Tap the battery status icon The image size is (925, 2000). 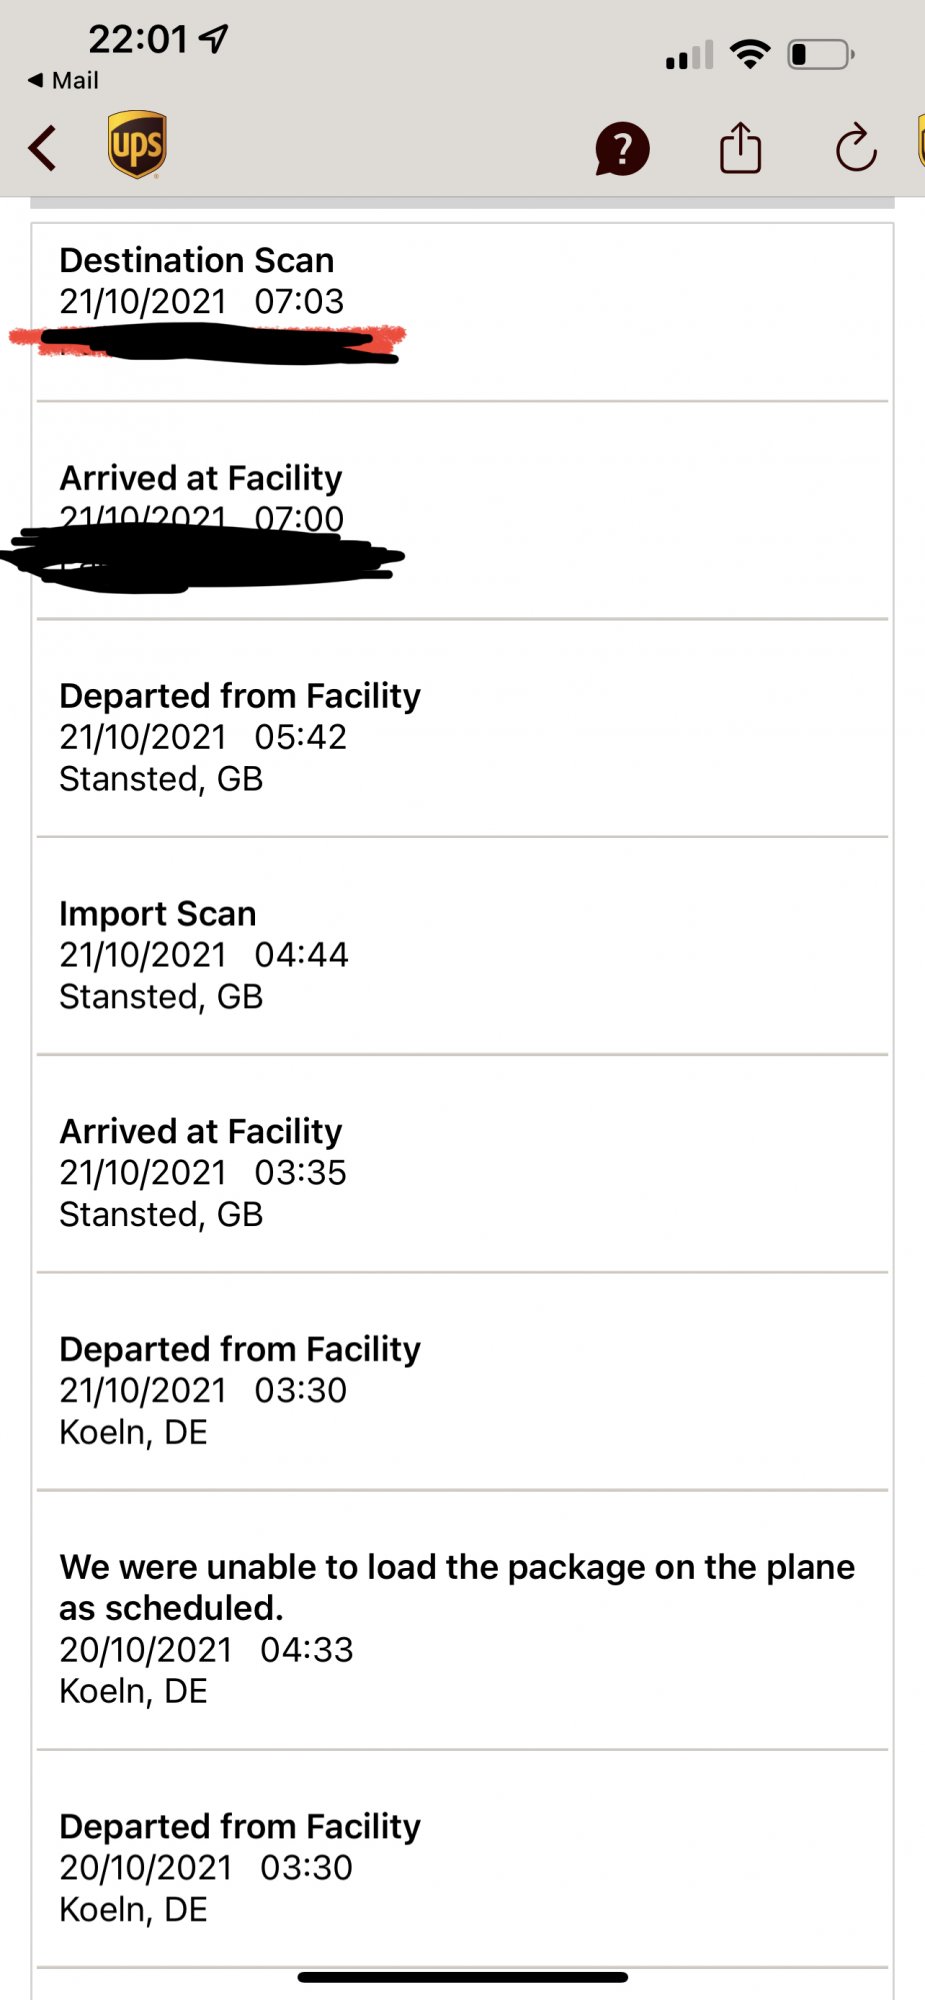(x=821, y=54)
